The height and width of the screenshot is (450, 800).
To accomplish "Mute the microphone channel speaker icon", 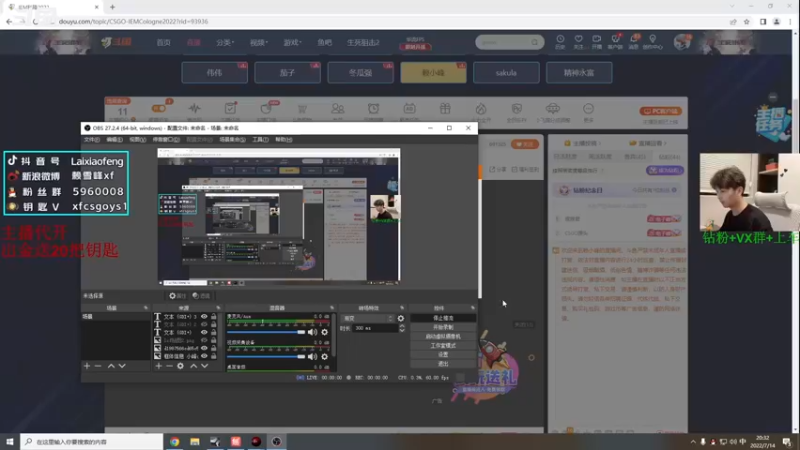I will pos(312,332).
